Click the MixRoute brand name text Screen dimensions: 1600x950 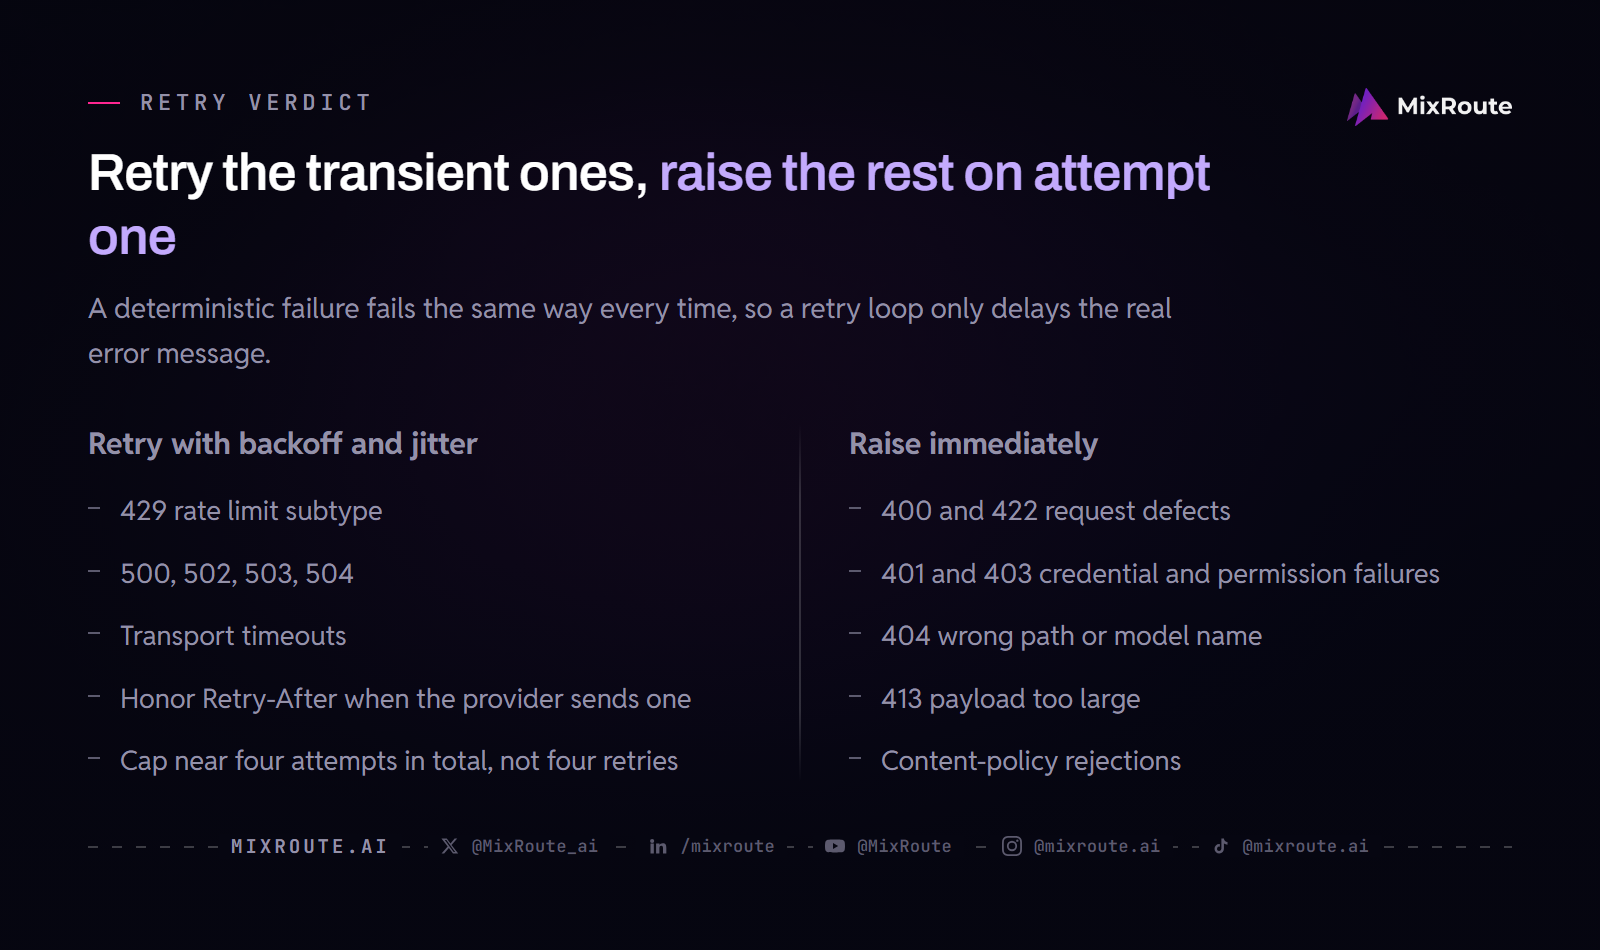coord(1454,106)
